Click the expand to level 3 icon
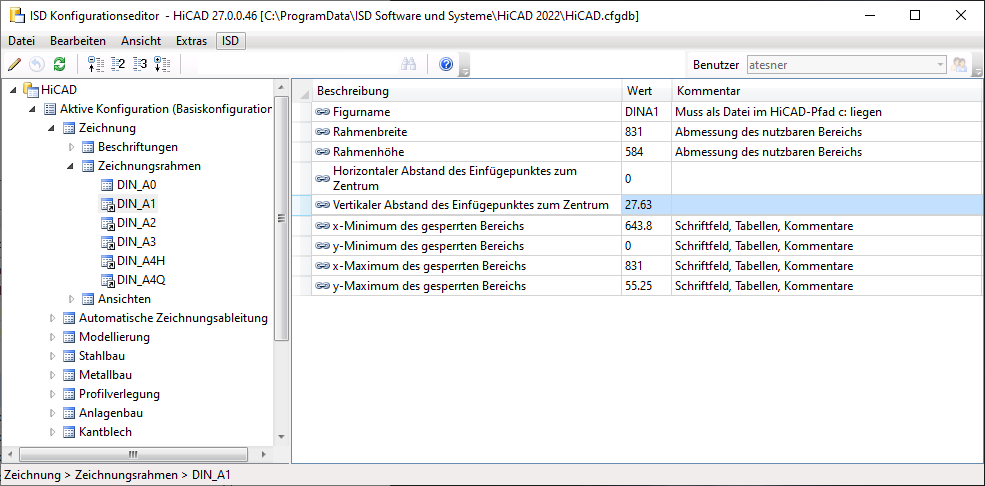Image resolution: width=985 pixels, height=486 pixels. point(140,63)
